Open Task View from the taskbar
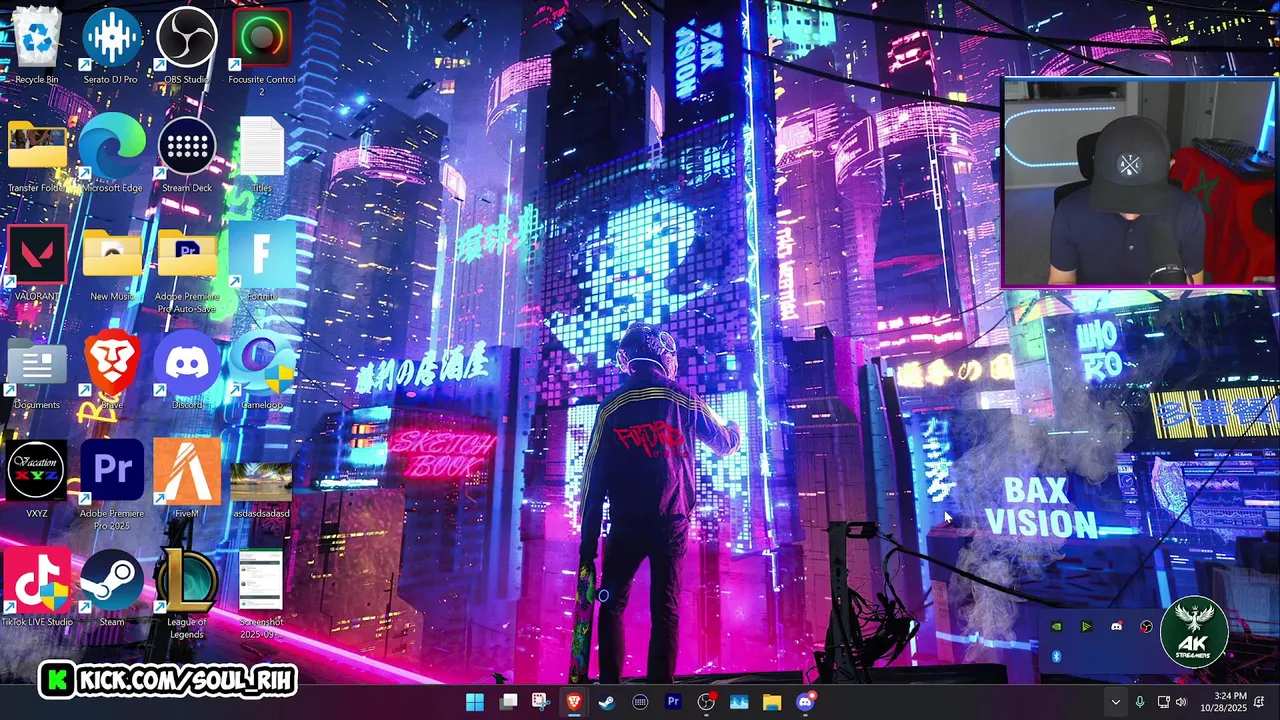This screenshot has width=1280, height=720. [508, 702]
